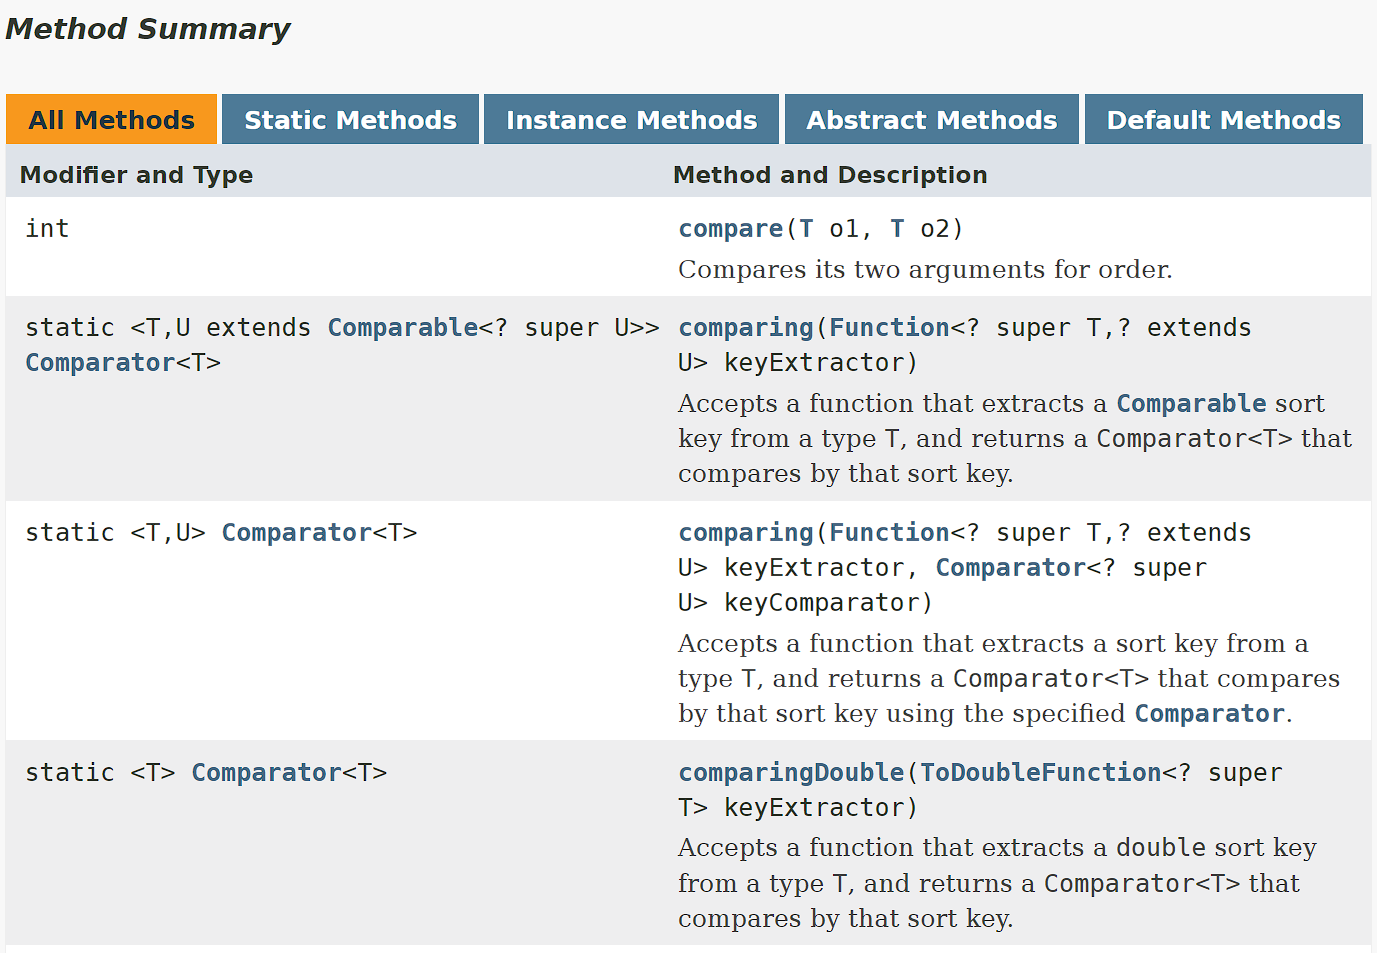Switch to the Instance Methods tab

coord(631,119)
